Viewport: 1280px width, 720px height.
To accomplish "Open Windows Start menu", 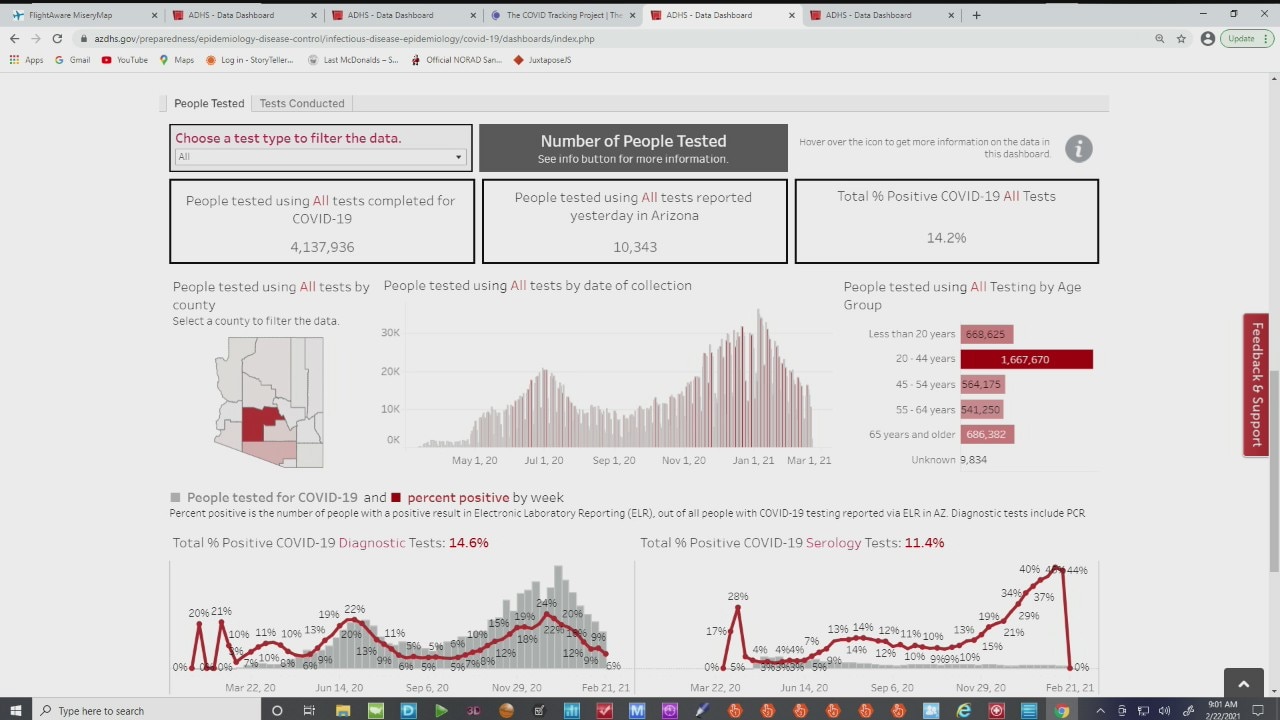I will (16, 710).
